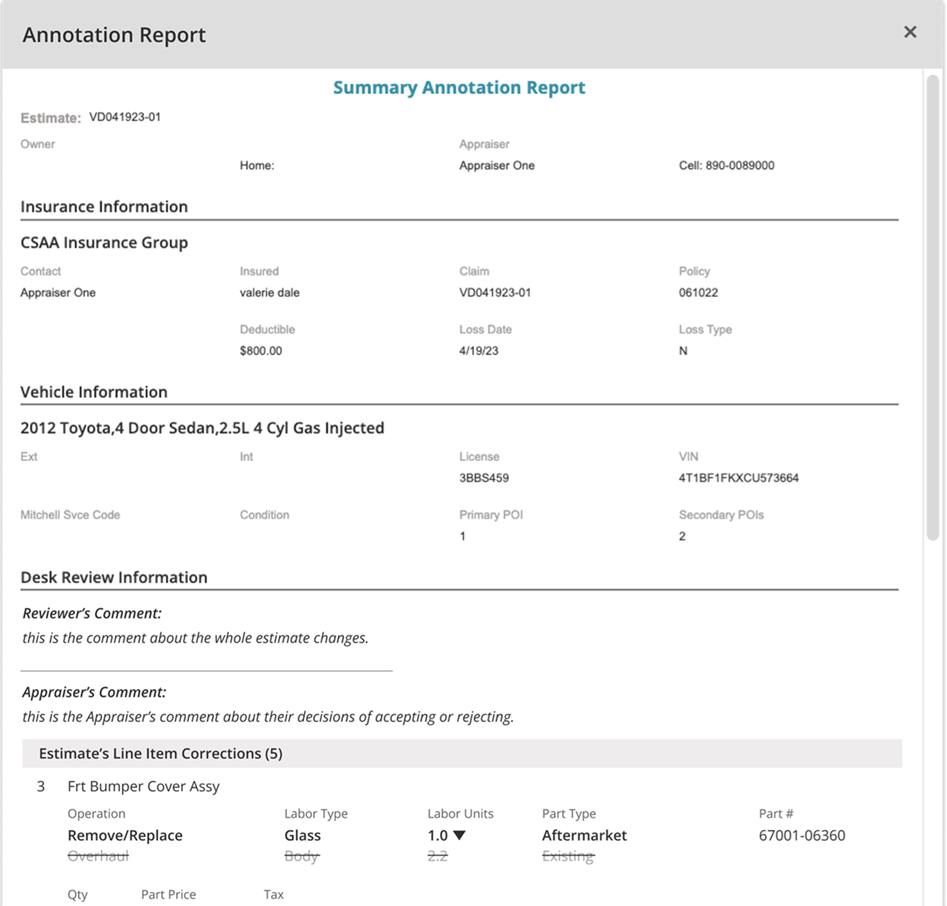Click the claim value VD041923-01
The image size is (947, 906).
(495, 293)
